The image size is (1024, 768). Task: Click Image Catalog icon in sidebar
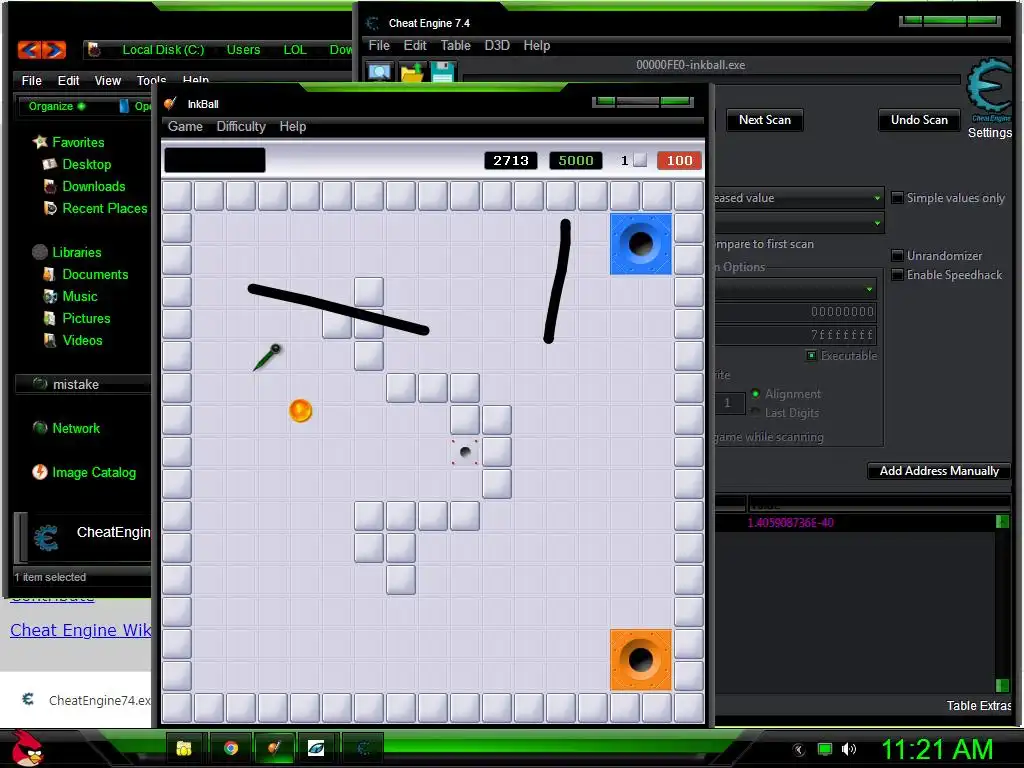coord(40,472)
